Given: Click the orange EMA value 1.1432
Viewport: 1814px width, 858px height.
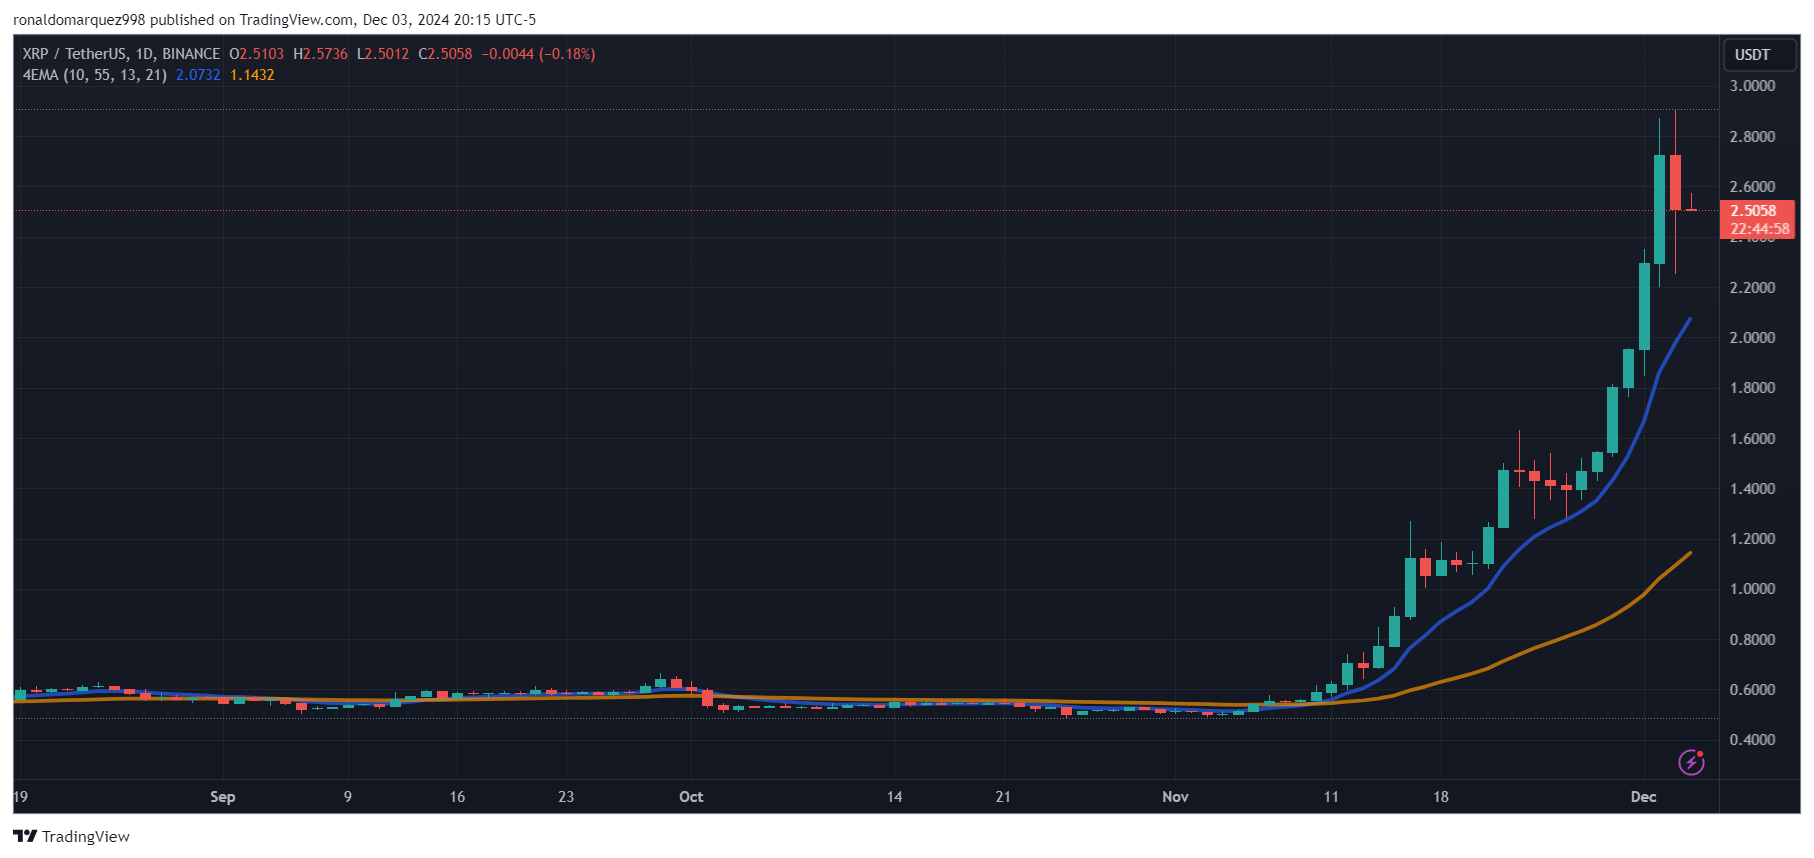Looking at the screenshot, I should pyautogui.click(x=252, y=75).
